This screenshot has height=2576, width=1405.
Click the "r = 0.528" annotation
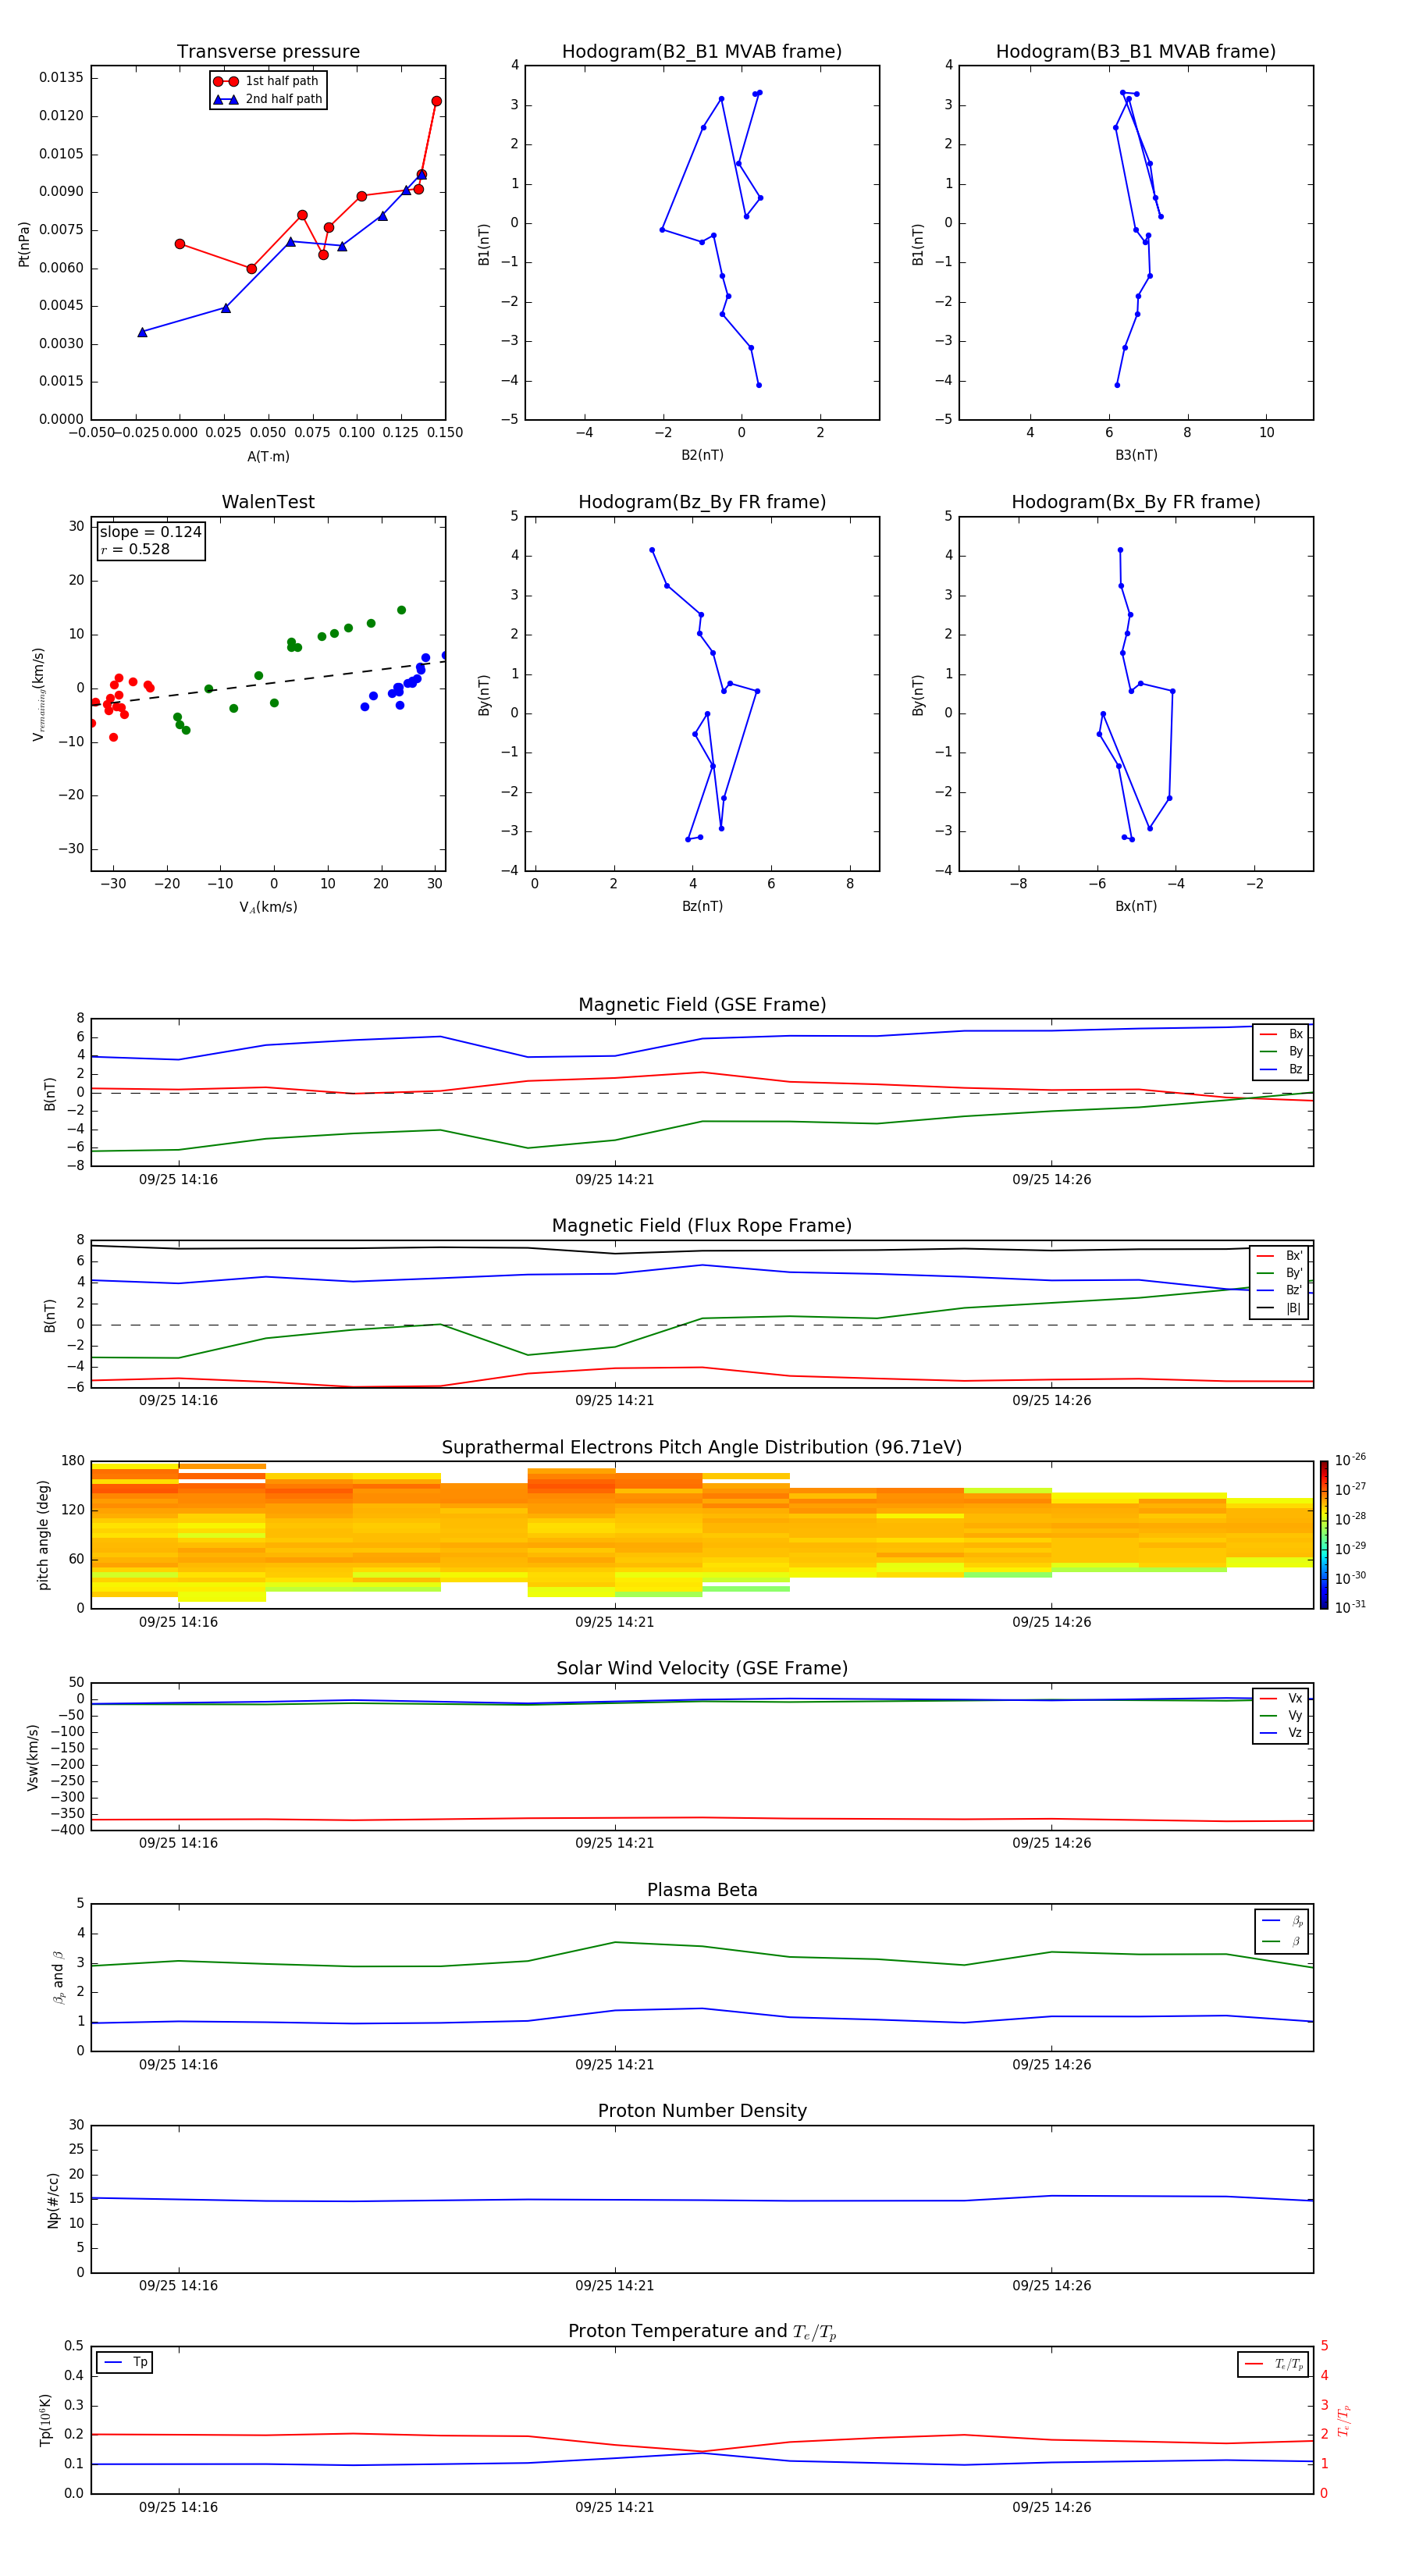(135, 549)
